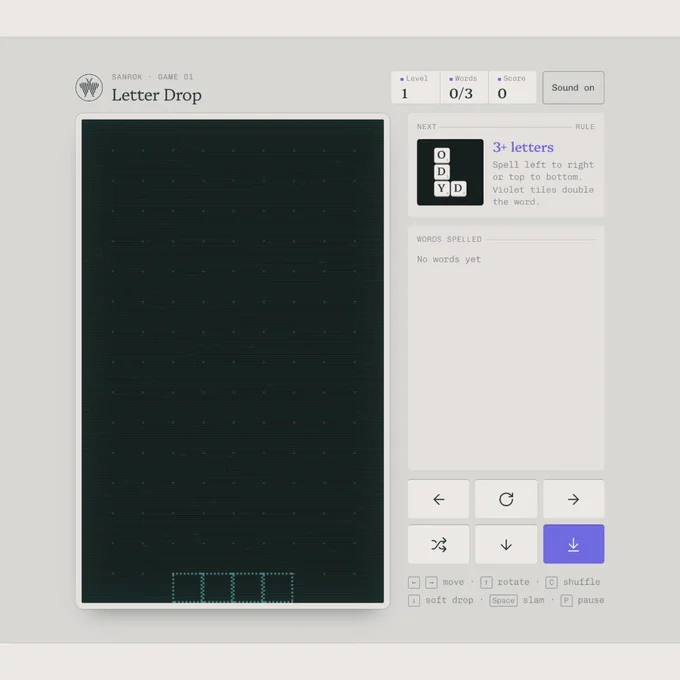Click the '3+ letters' rule heading
This screenshot has height=680, width=680.
pyautogui.click(x=523, y=147)
